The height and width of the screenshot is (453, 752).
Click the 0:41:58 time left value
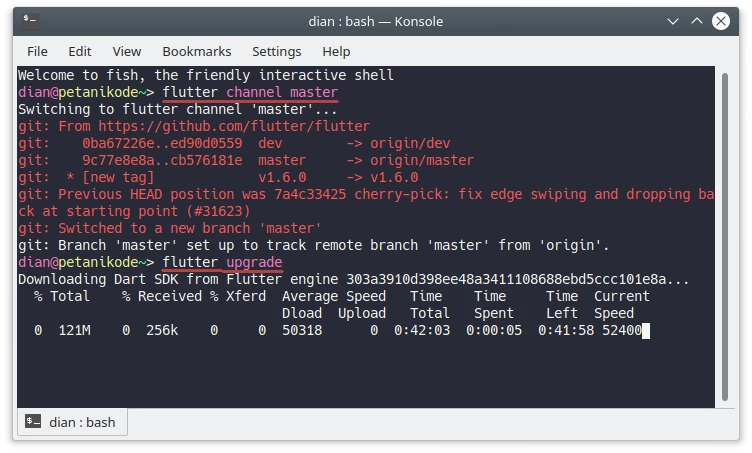pos(566,330)
